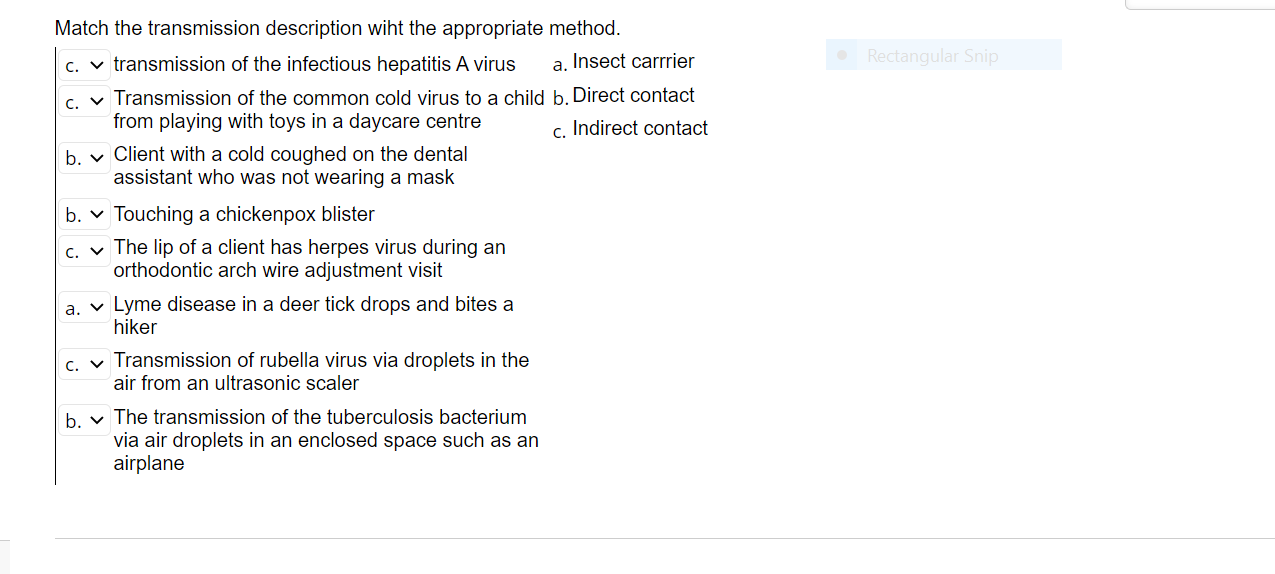Open dropdown for hepatitis A virus transmission
1275x574 pixels.
point(84,66)
